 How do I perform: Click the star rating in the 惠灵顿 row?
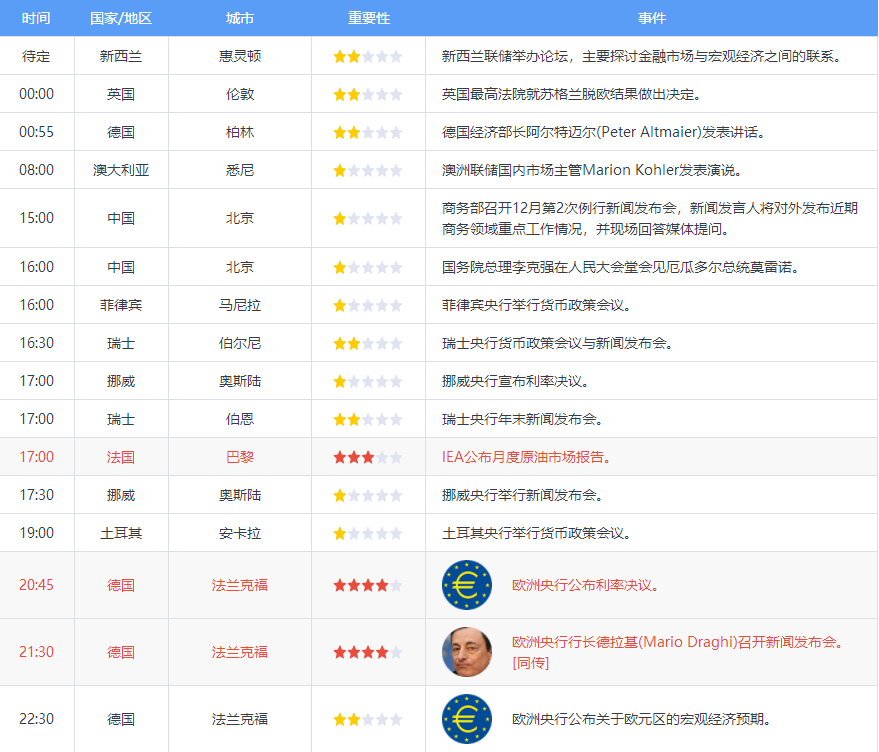tap(368, 57)
